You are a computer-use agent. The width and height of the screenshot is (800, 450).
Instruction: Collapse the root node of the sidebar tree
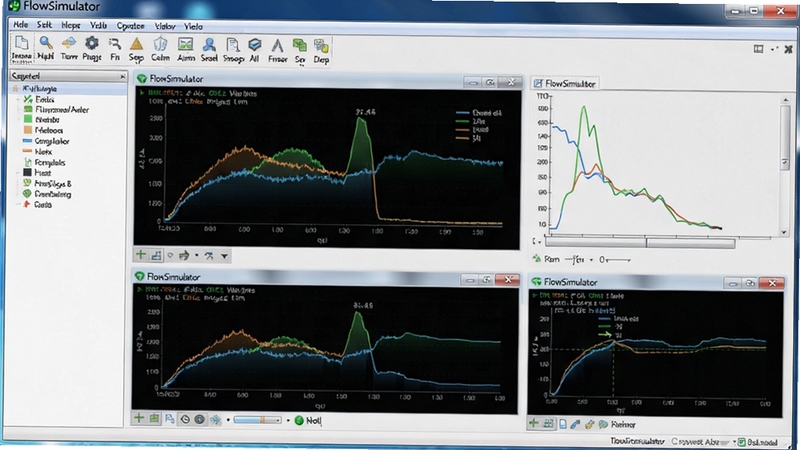pyautogui.click(x=16, y=88)
